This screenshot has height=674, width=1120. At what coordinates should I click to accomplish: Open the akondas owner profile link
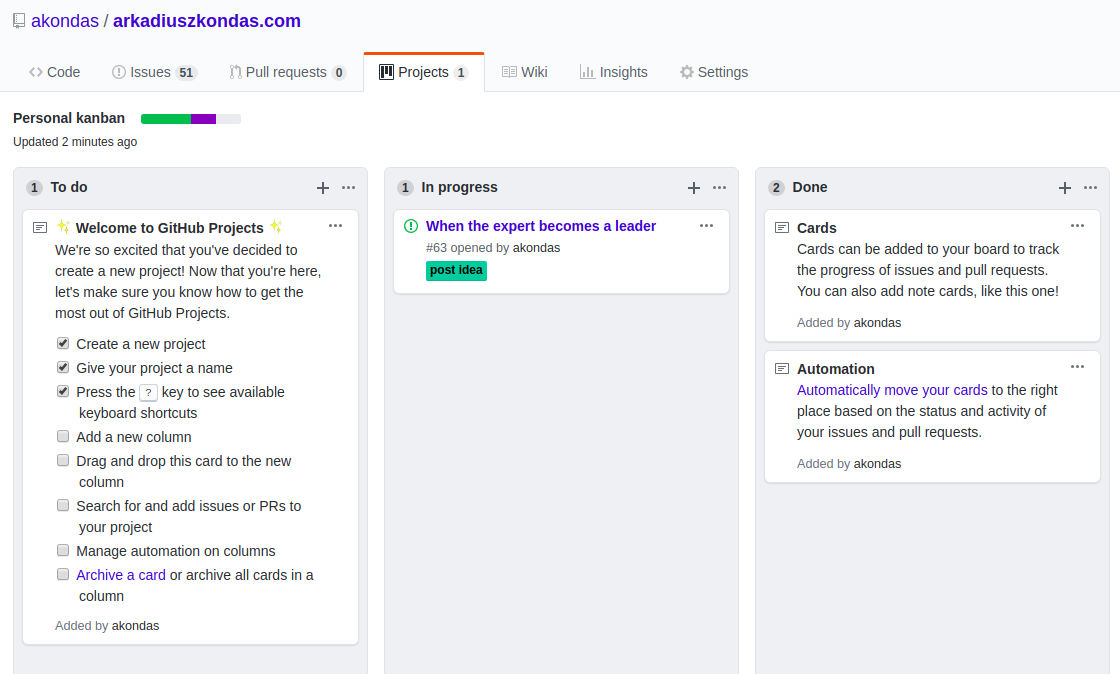tap(65, 21)
